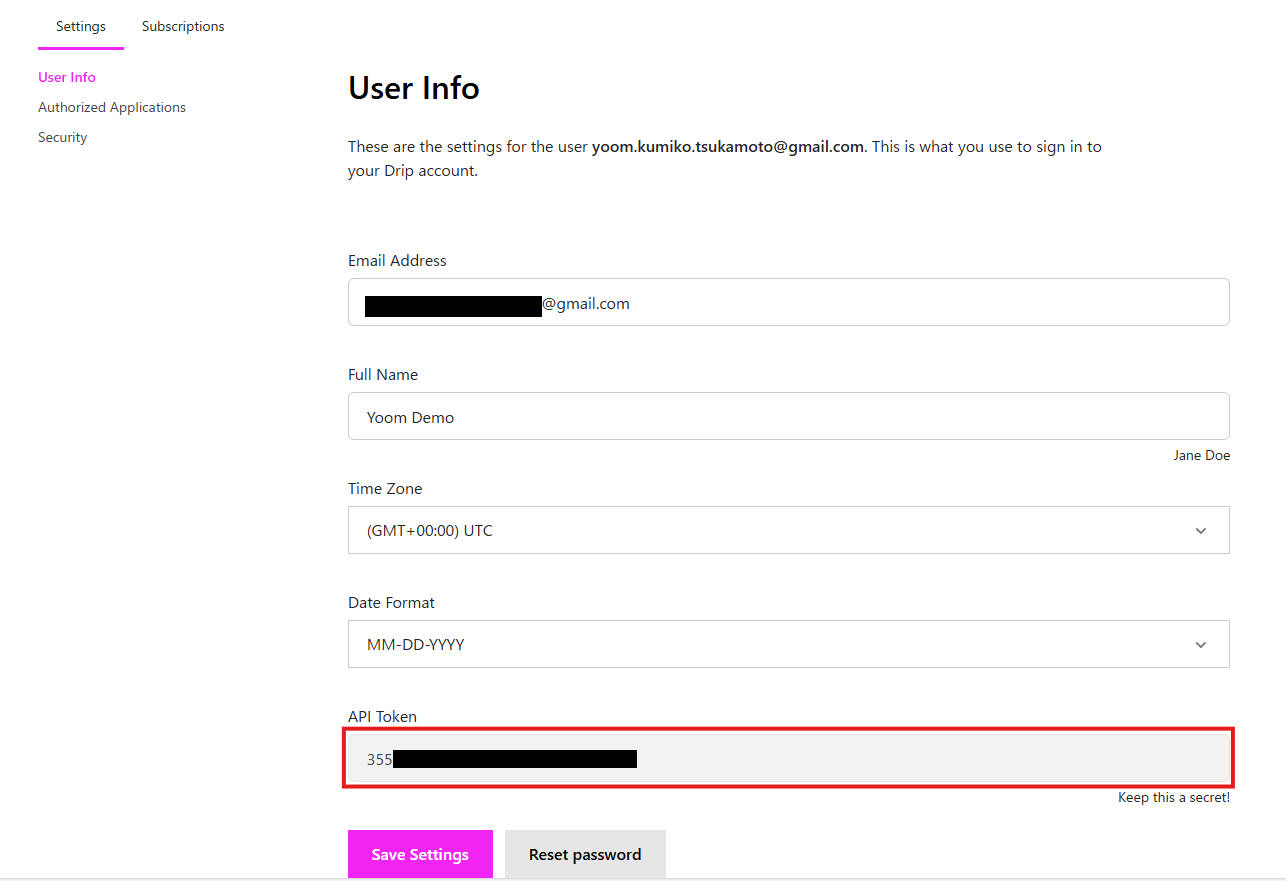
Task: Click the Save Settings button
Action: point(420,854)
